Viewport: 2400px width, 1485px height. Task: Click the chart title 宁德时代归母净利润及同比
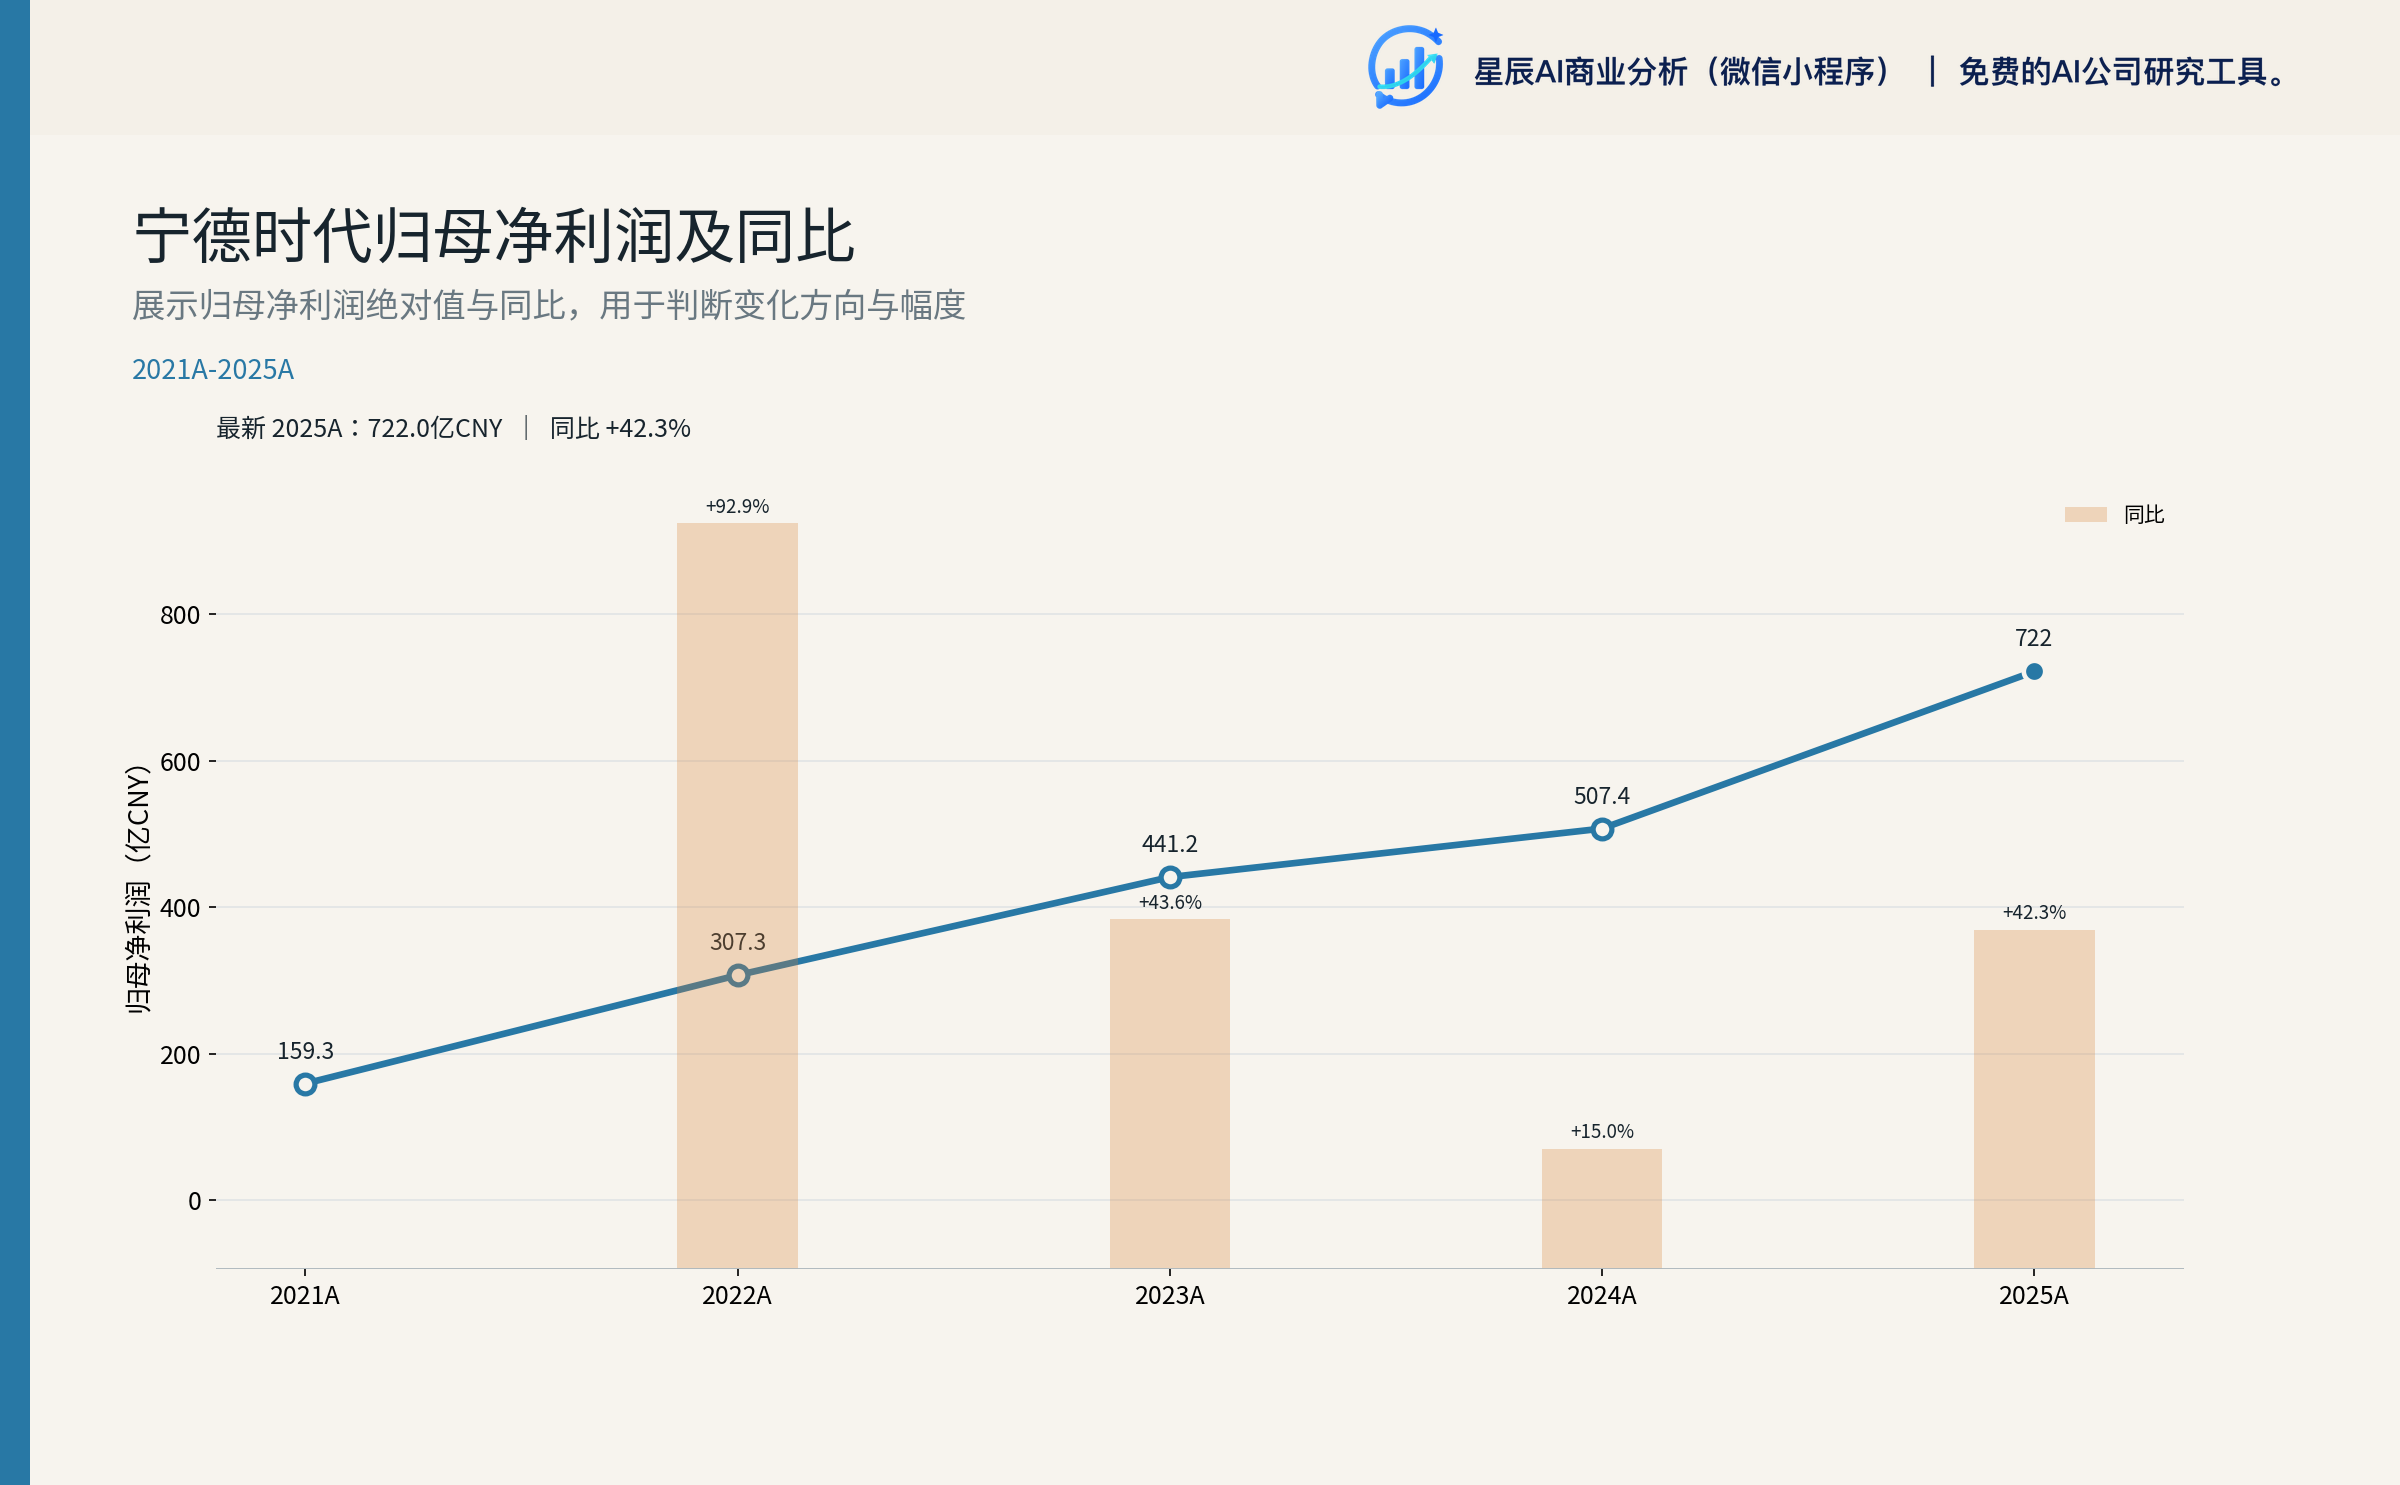coord(494,237)
